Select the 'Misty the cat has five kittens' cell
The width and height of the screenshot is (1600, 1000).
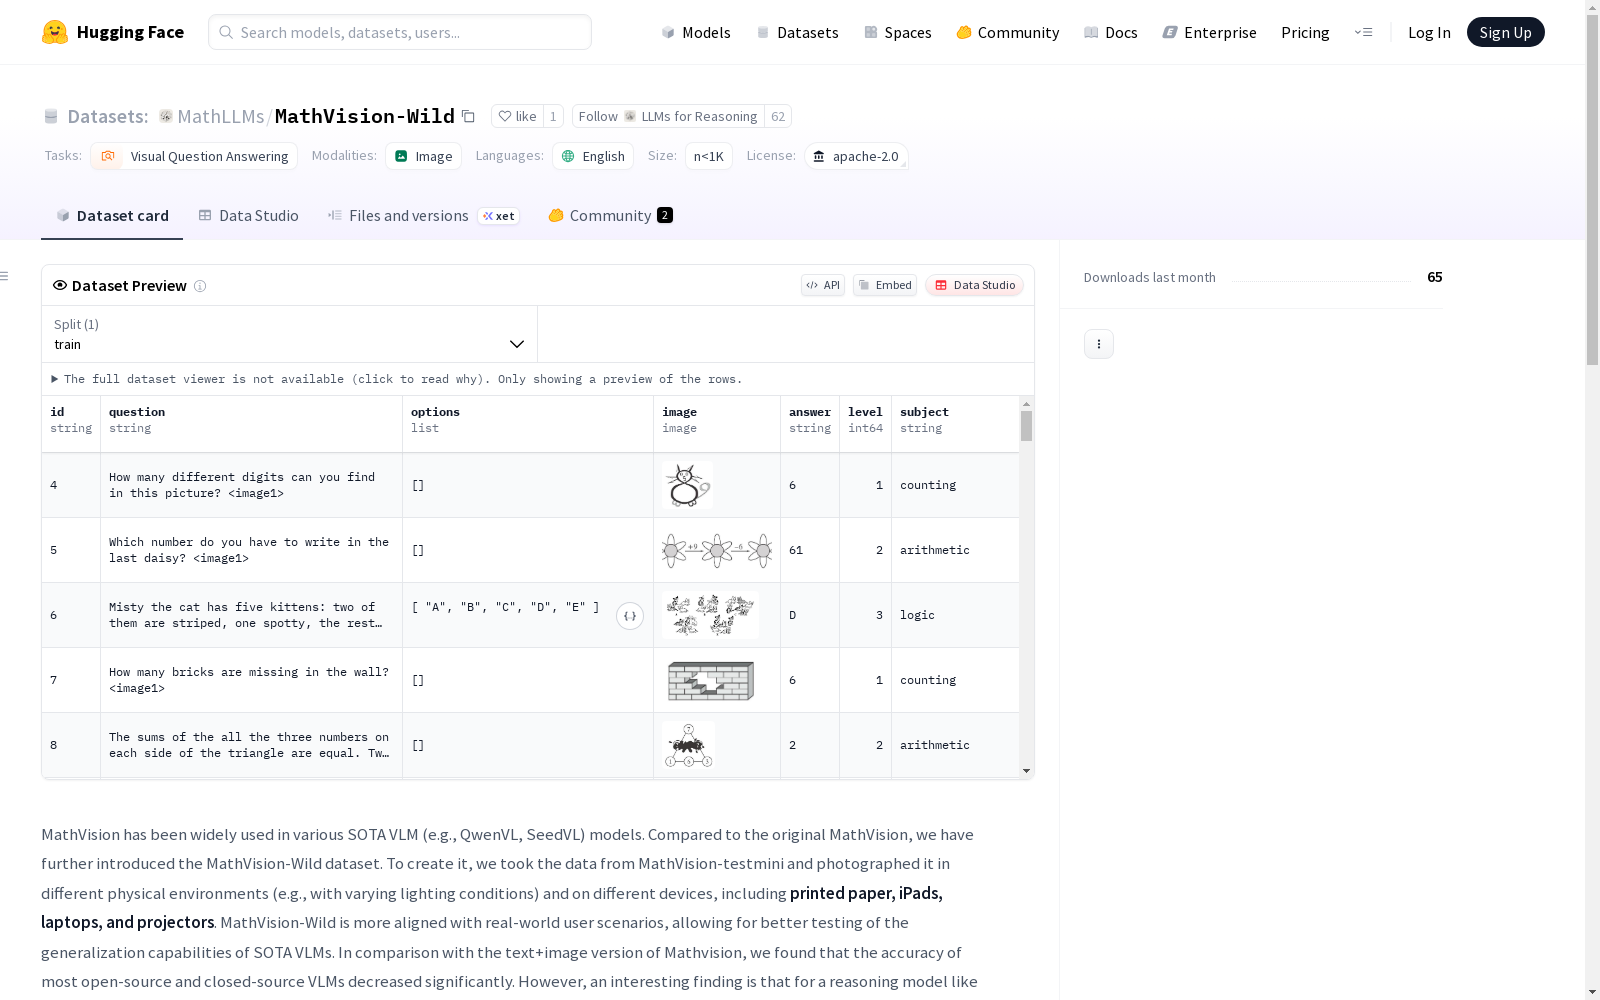coord(251,615)
